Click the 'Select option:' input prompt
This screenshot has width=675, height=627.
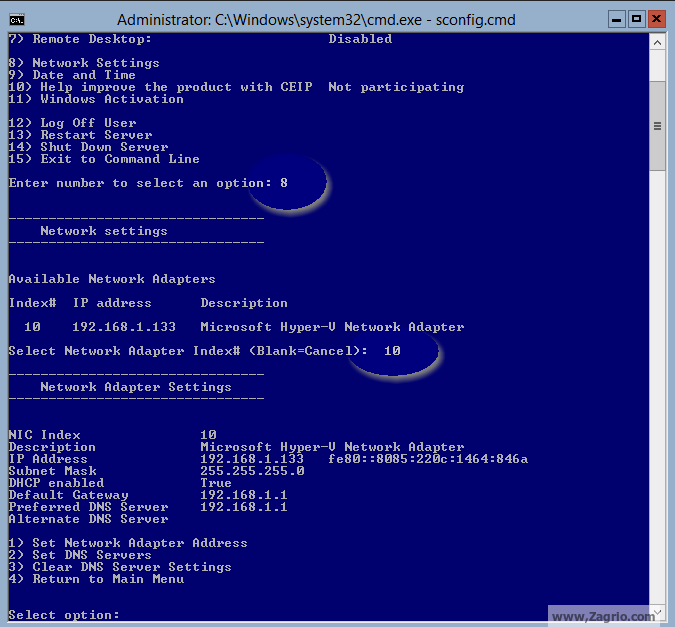[64, 615]
